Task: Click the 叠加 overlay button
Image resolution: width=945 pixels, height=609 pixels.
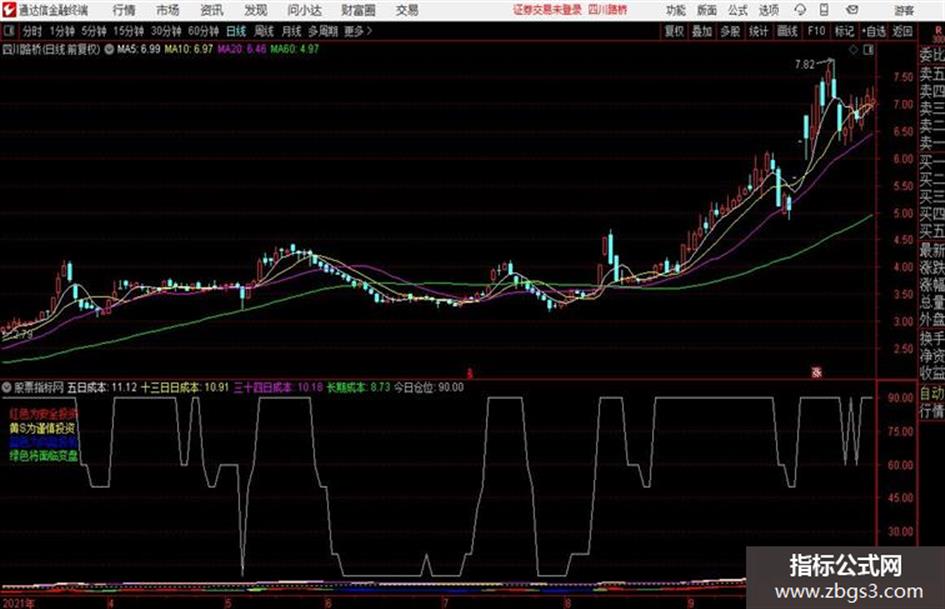Action: point(702,31)
